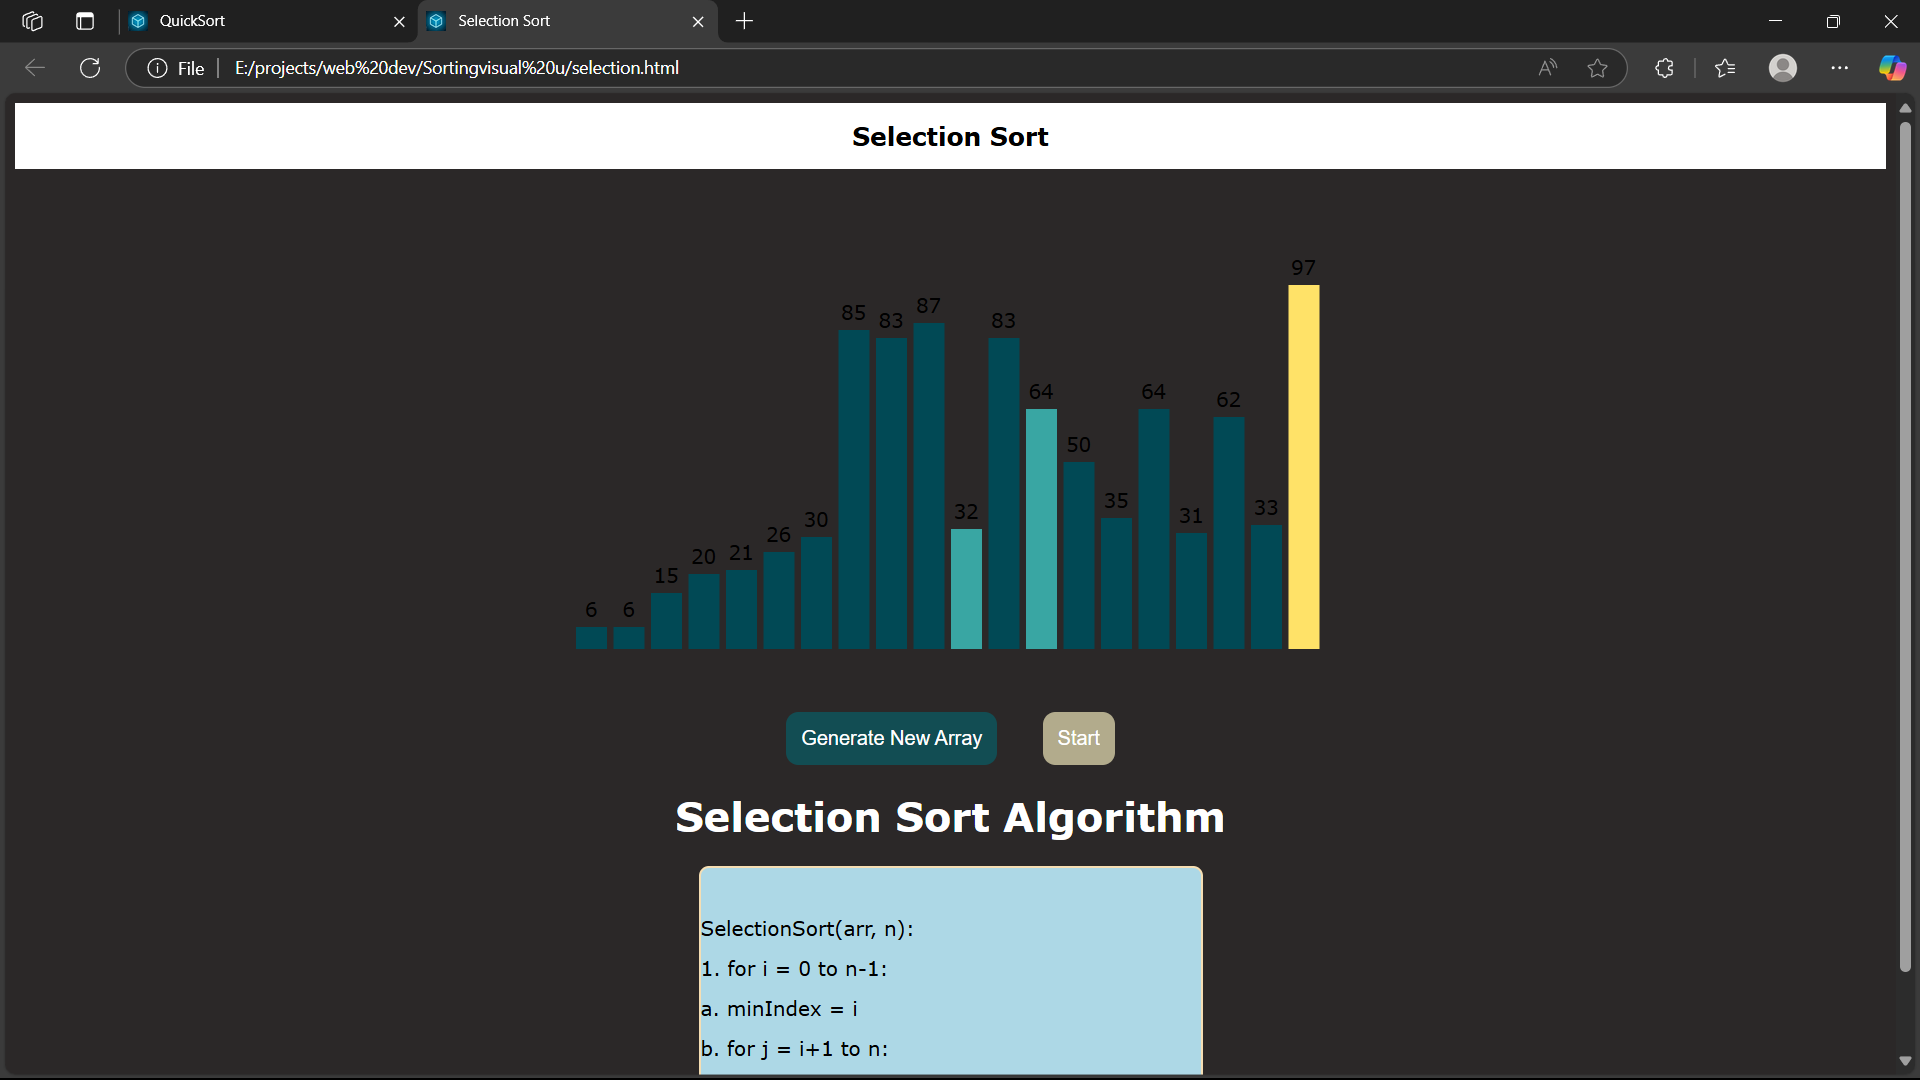Open the tab actions menu icon
The width and height of the screenshot is (1920, 1080).
coord(85,21)
